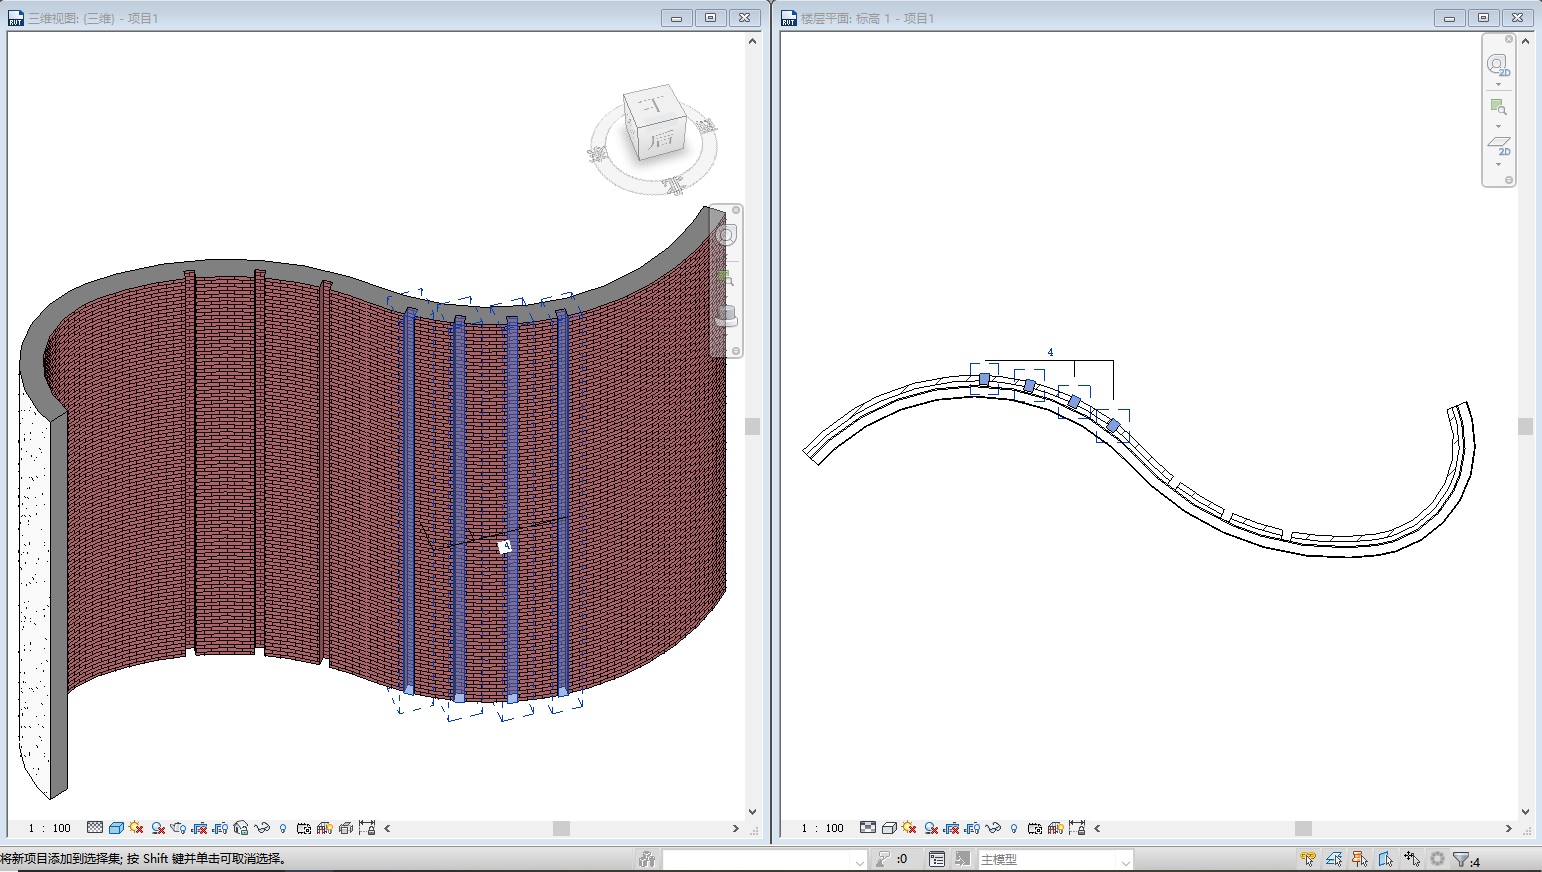Maximize the 三维视图 3D view window
The image size is (1542, 872).
point(711,18)
